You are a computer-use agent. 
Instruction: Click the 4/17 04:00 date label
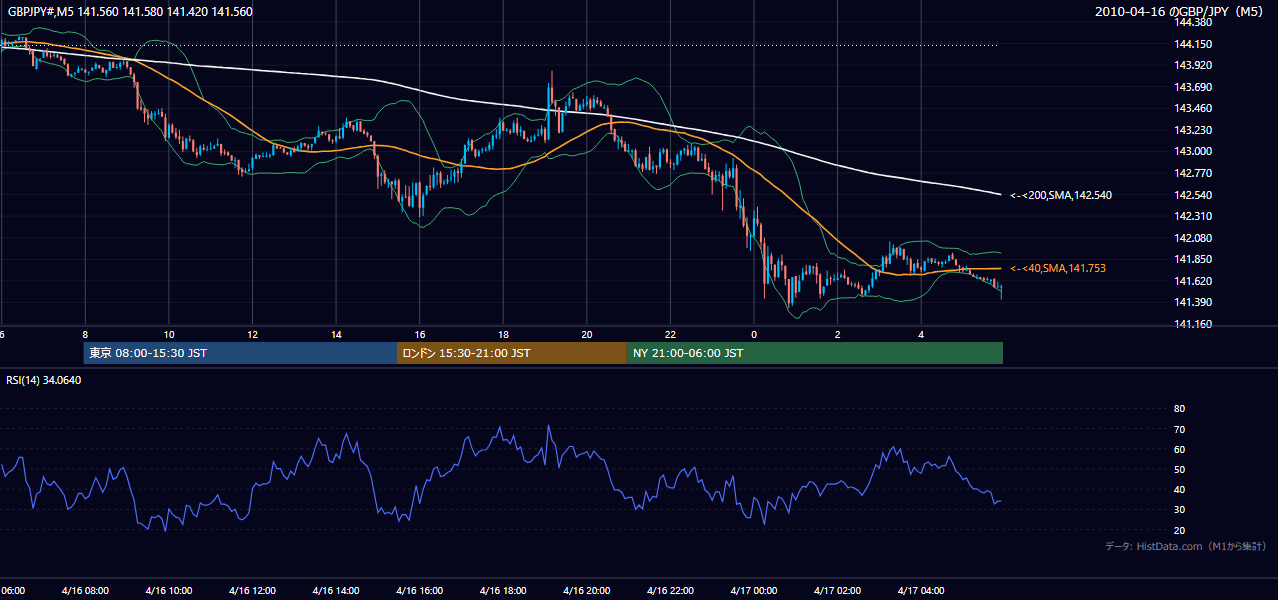921,590
